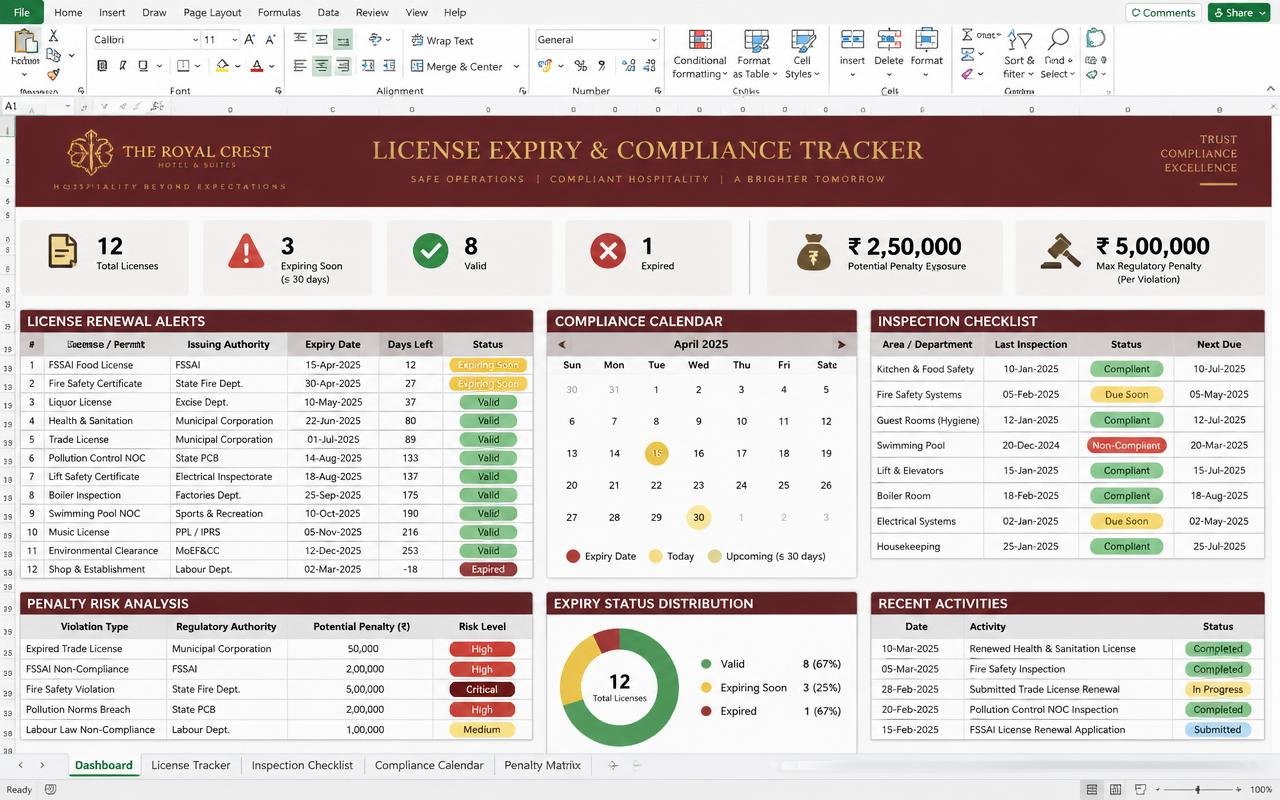The image size is (1280, 800).
Task: Click the Insert cells icon
Action: coord(852,40)
